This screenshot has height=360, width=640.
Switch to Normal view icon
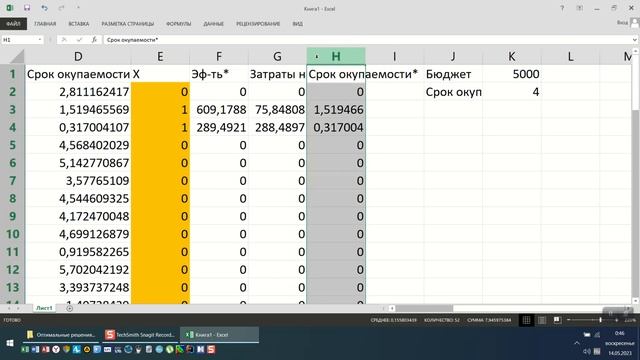(x=527, y=320)
